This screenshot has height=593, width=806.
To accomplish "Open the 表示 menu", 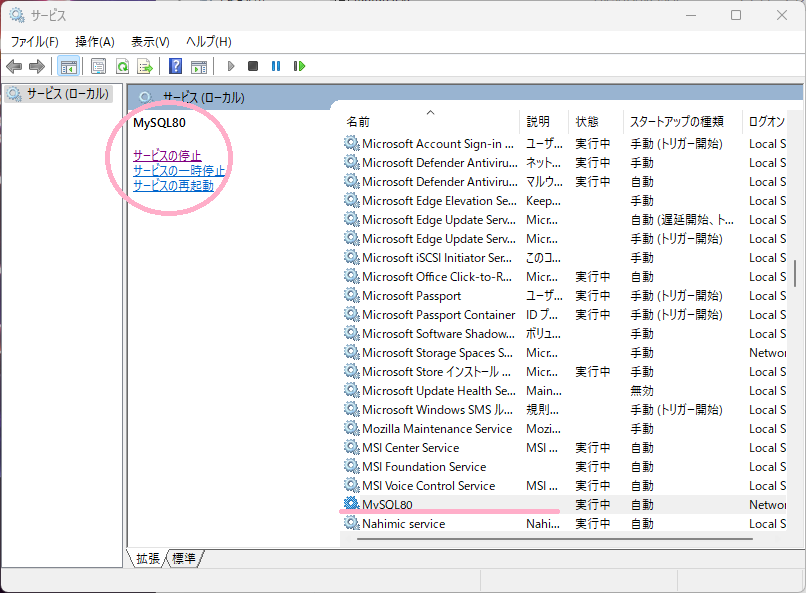I will (x=148, y=40).
